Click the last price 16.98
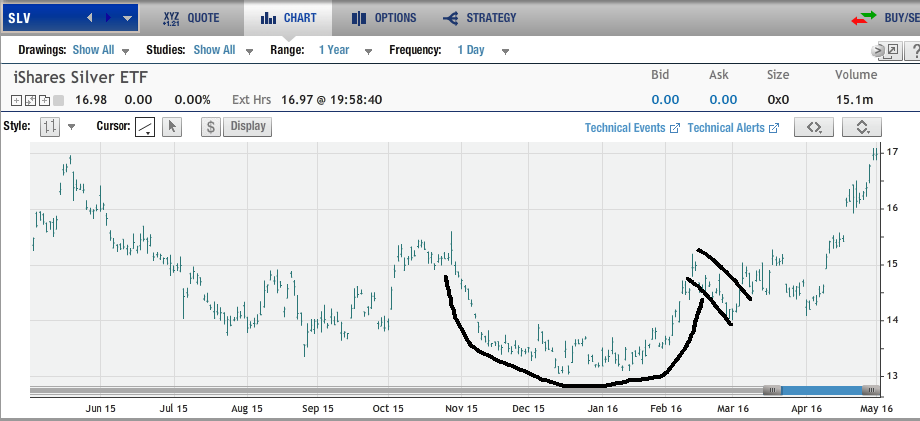The width and height of the screenshot is (920, 421). coord(91,100)
